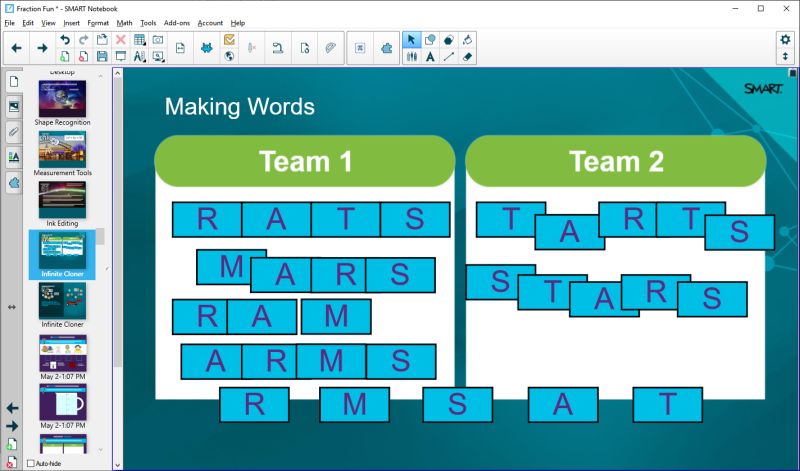Open the Insert menu
This screenshot has width=800, height=471.
click(71, 23)
